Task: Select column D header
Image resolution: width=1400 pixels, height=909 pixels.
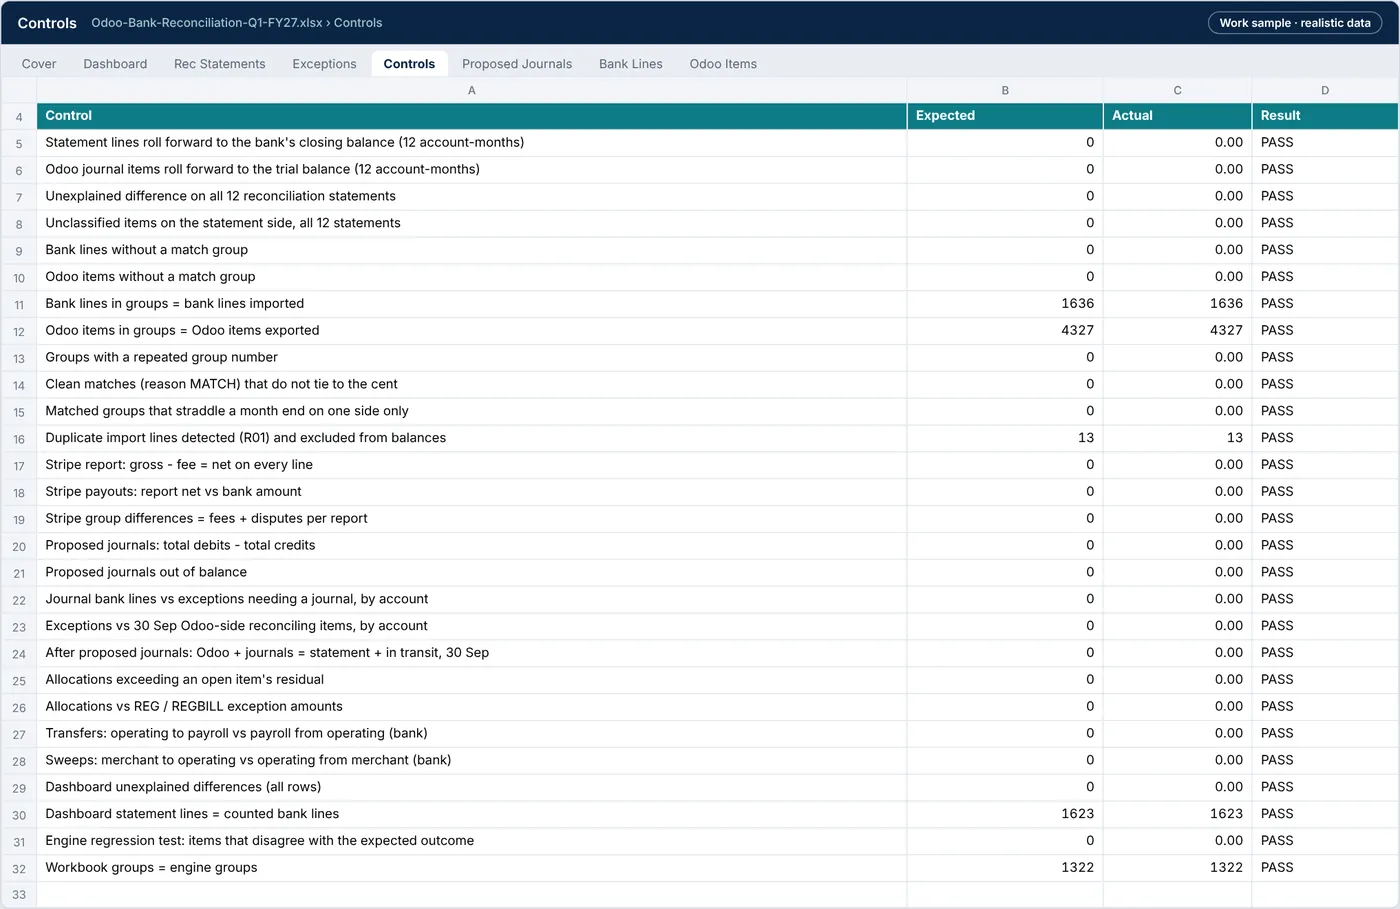Action: coord(1325,90)
